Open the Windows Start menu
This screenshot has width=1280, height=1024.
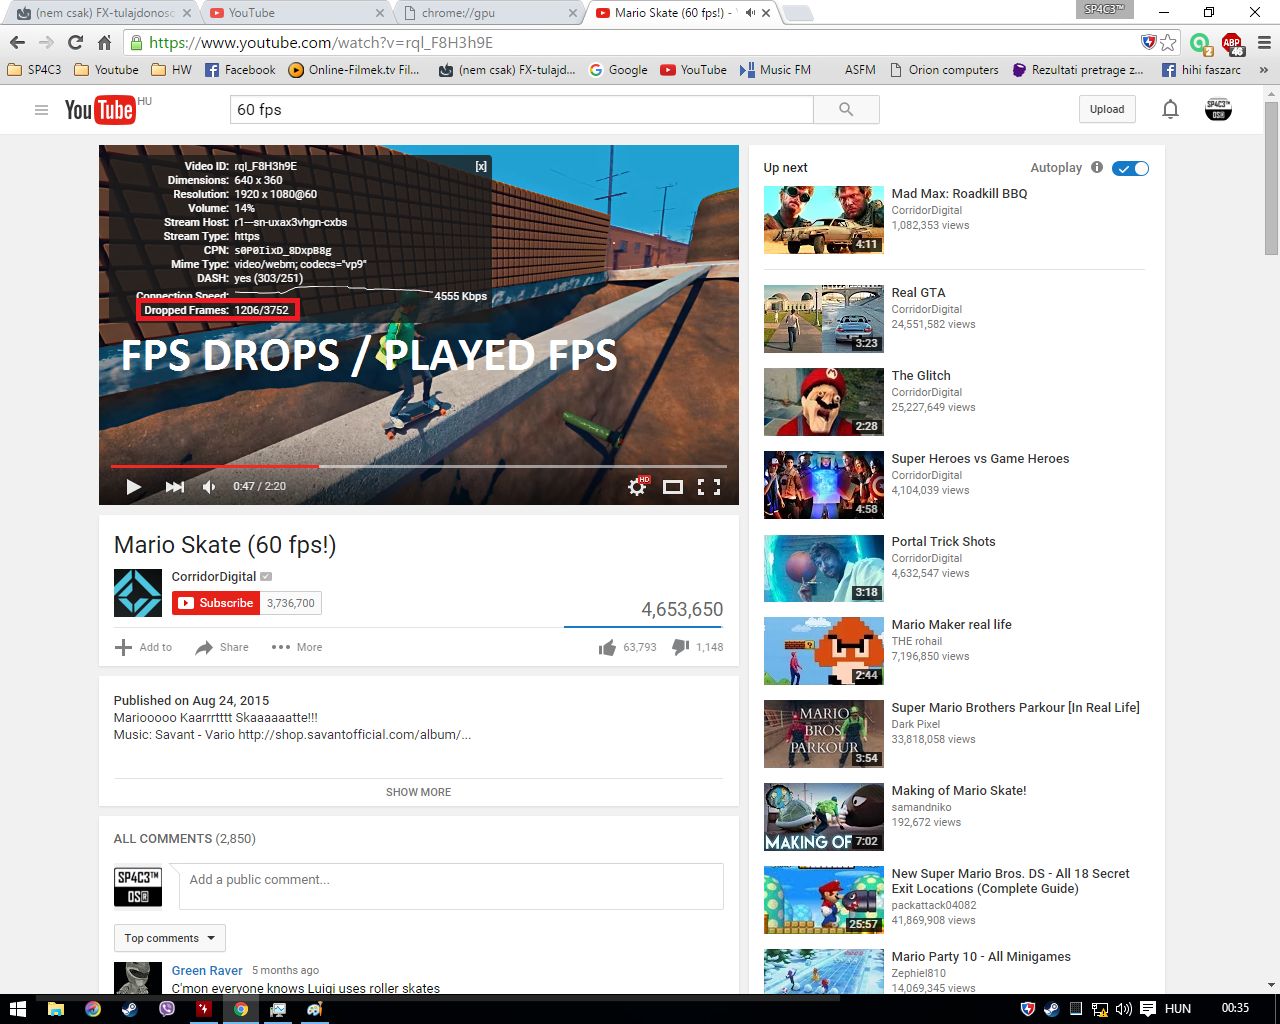click(17, 1009)
